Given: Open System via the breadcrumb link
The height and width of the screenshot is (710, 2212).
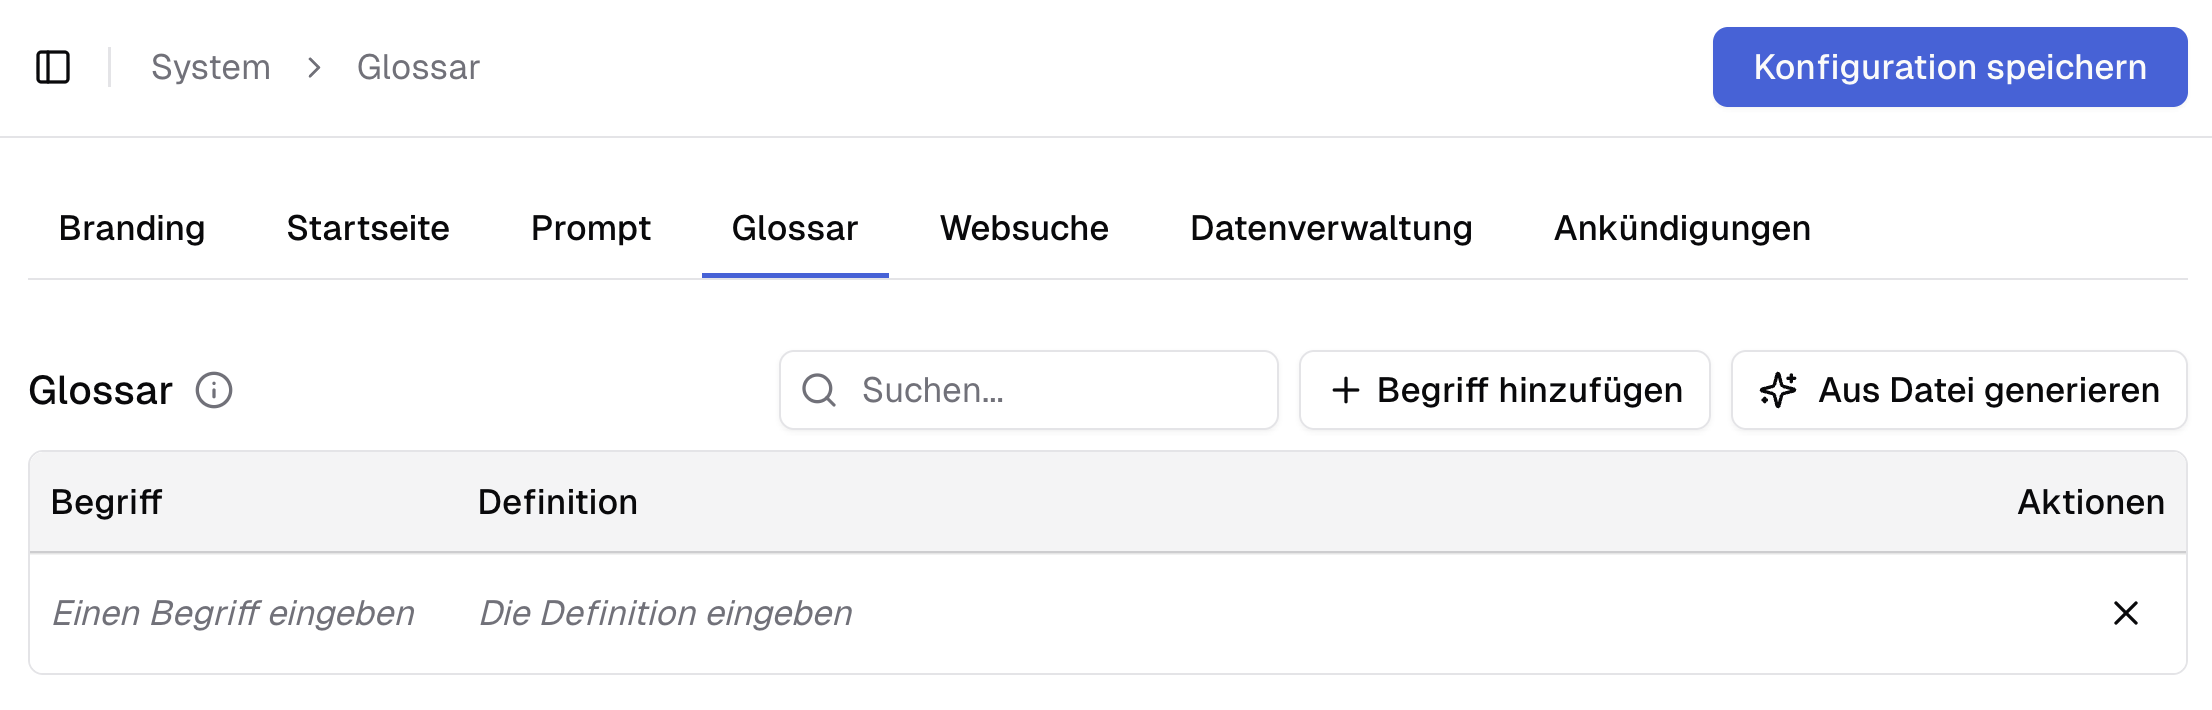Looking at the screenshot, I should click(x=210, y=66).
